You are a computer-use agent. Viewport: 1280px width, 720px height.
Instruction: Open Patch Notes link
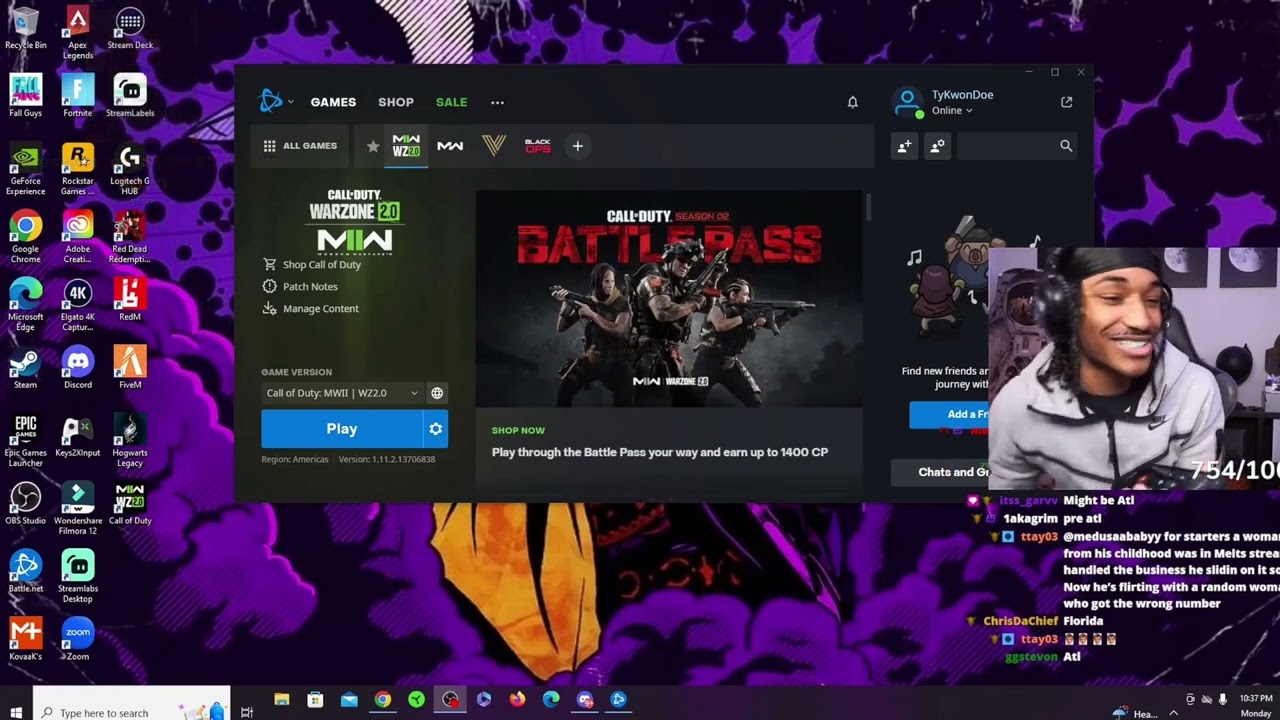click(x=300, y=286)
